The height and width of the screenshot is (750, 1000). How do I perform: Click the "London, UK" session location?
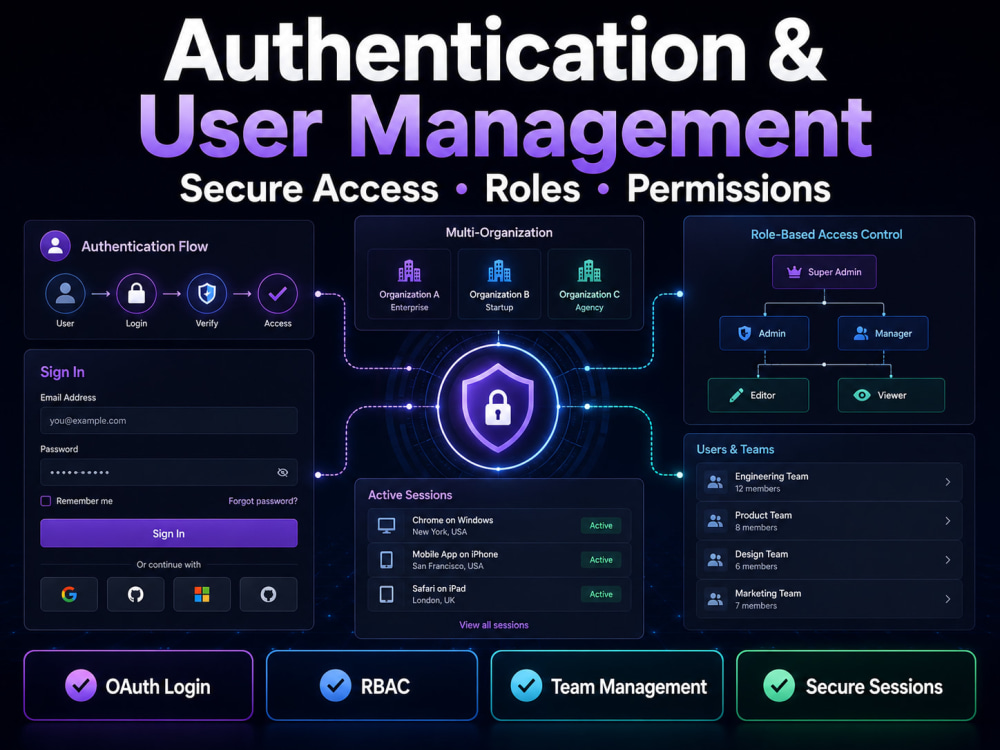[x=434, y=601]
